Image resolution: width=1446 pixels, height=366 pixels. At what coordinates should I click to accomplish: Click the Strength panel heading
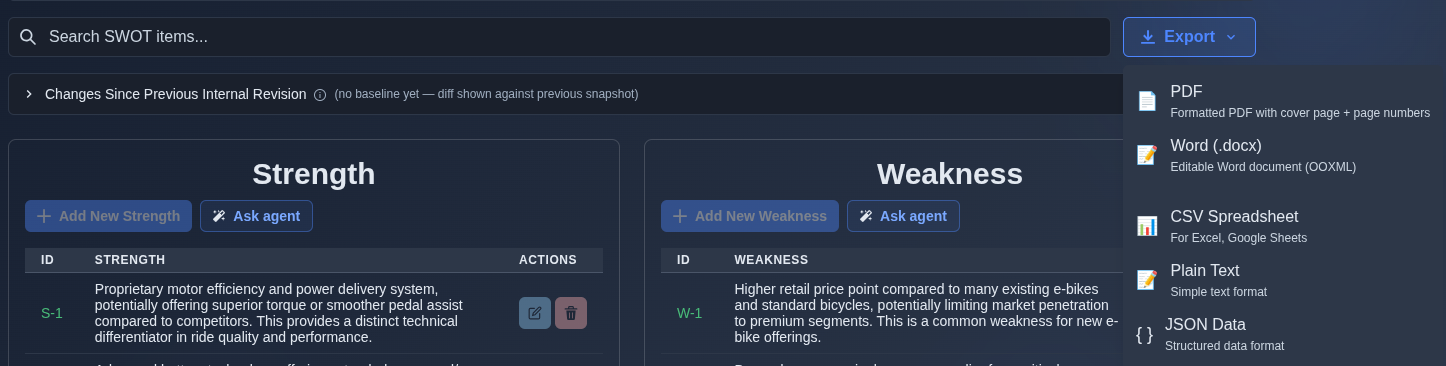[x=314, y=174]
